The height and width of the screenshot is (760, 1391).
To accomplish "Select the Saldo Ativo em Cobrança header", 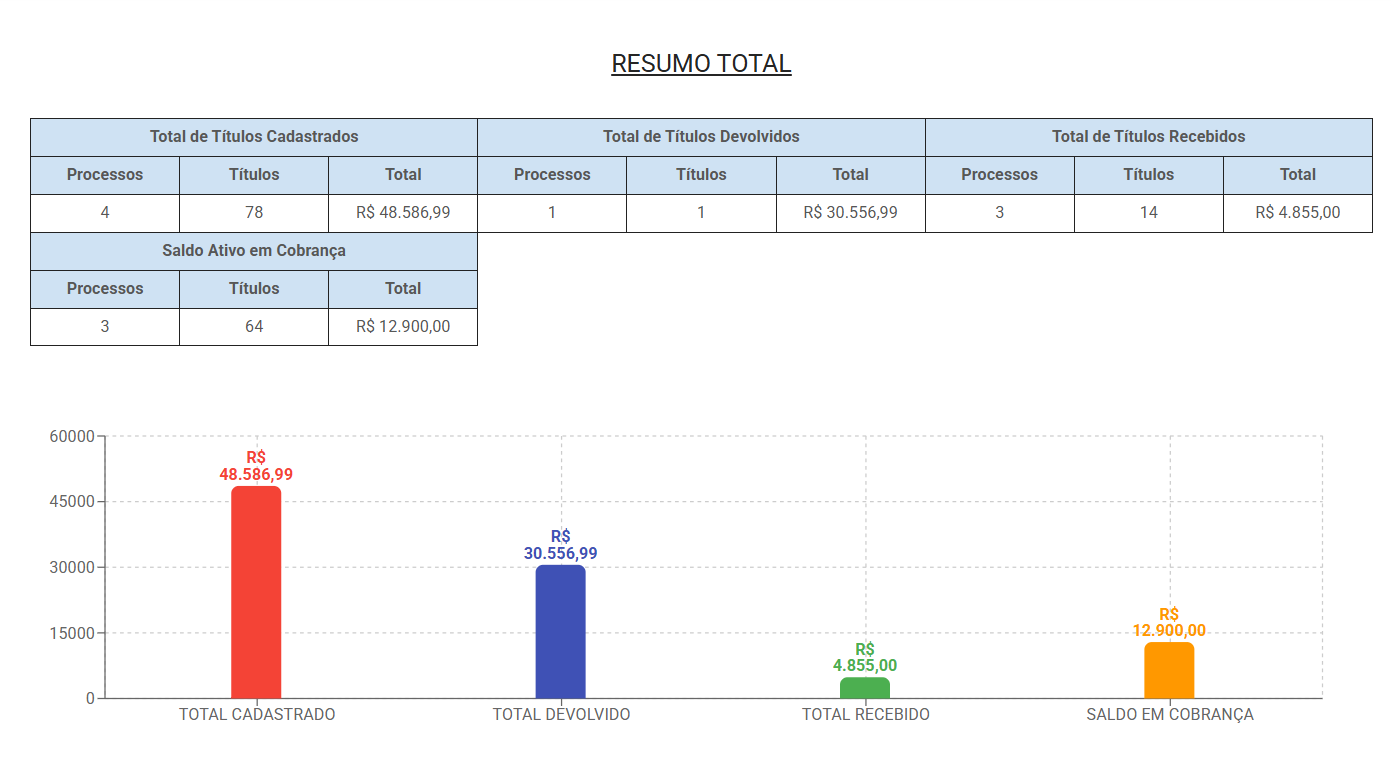I will click(254, 251).
